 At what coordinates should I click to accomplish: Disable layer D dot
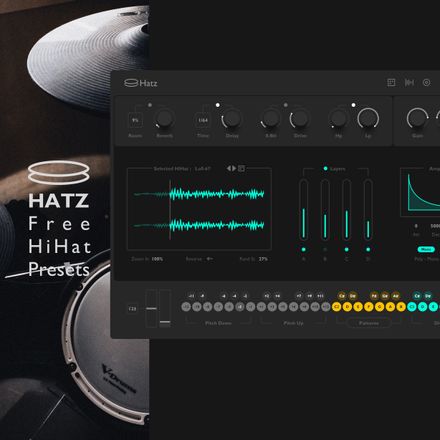(x=368, y=249)
